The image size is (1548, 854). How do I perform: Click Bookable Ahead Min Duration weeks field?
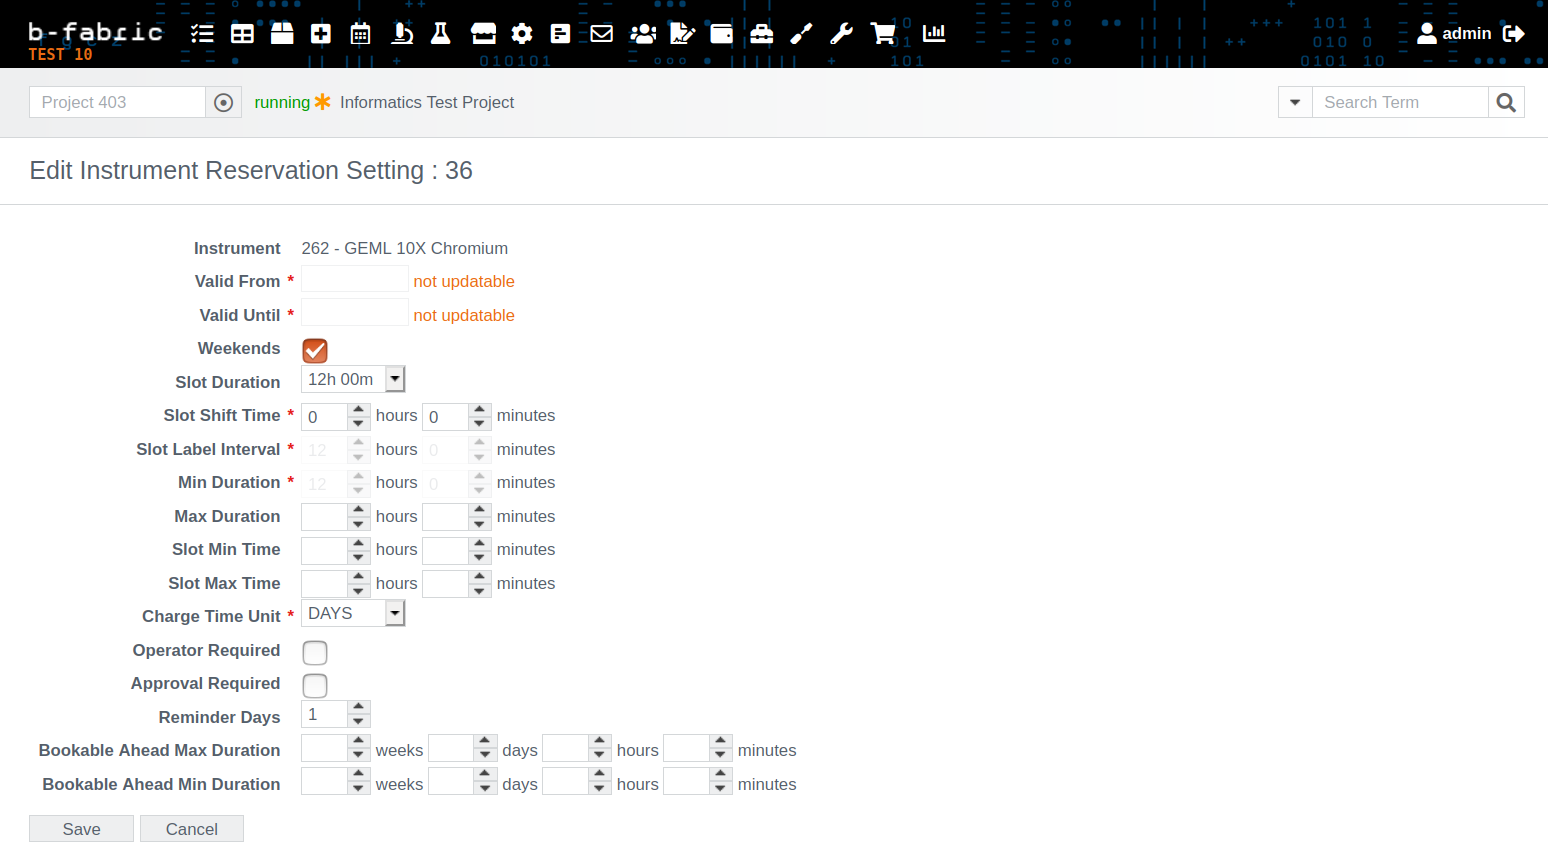click(336, 781)
